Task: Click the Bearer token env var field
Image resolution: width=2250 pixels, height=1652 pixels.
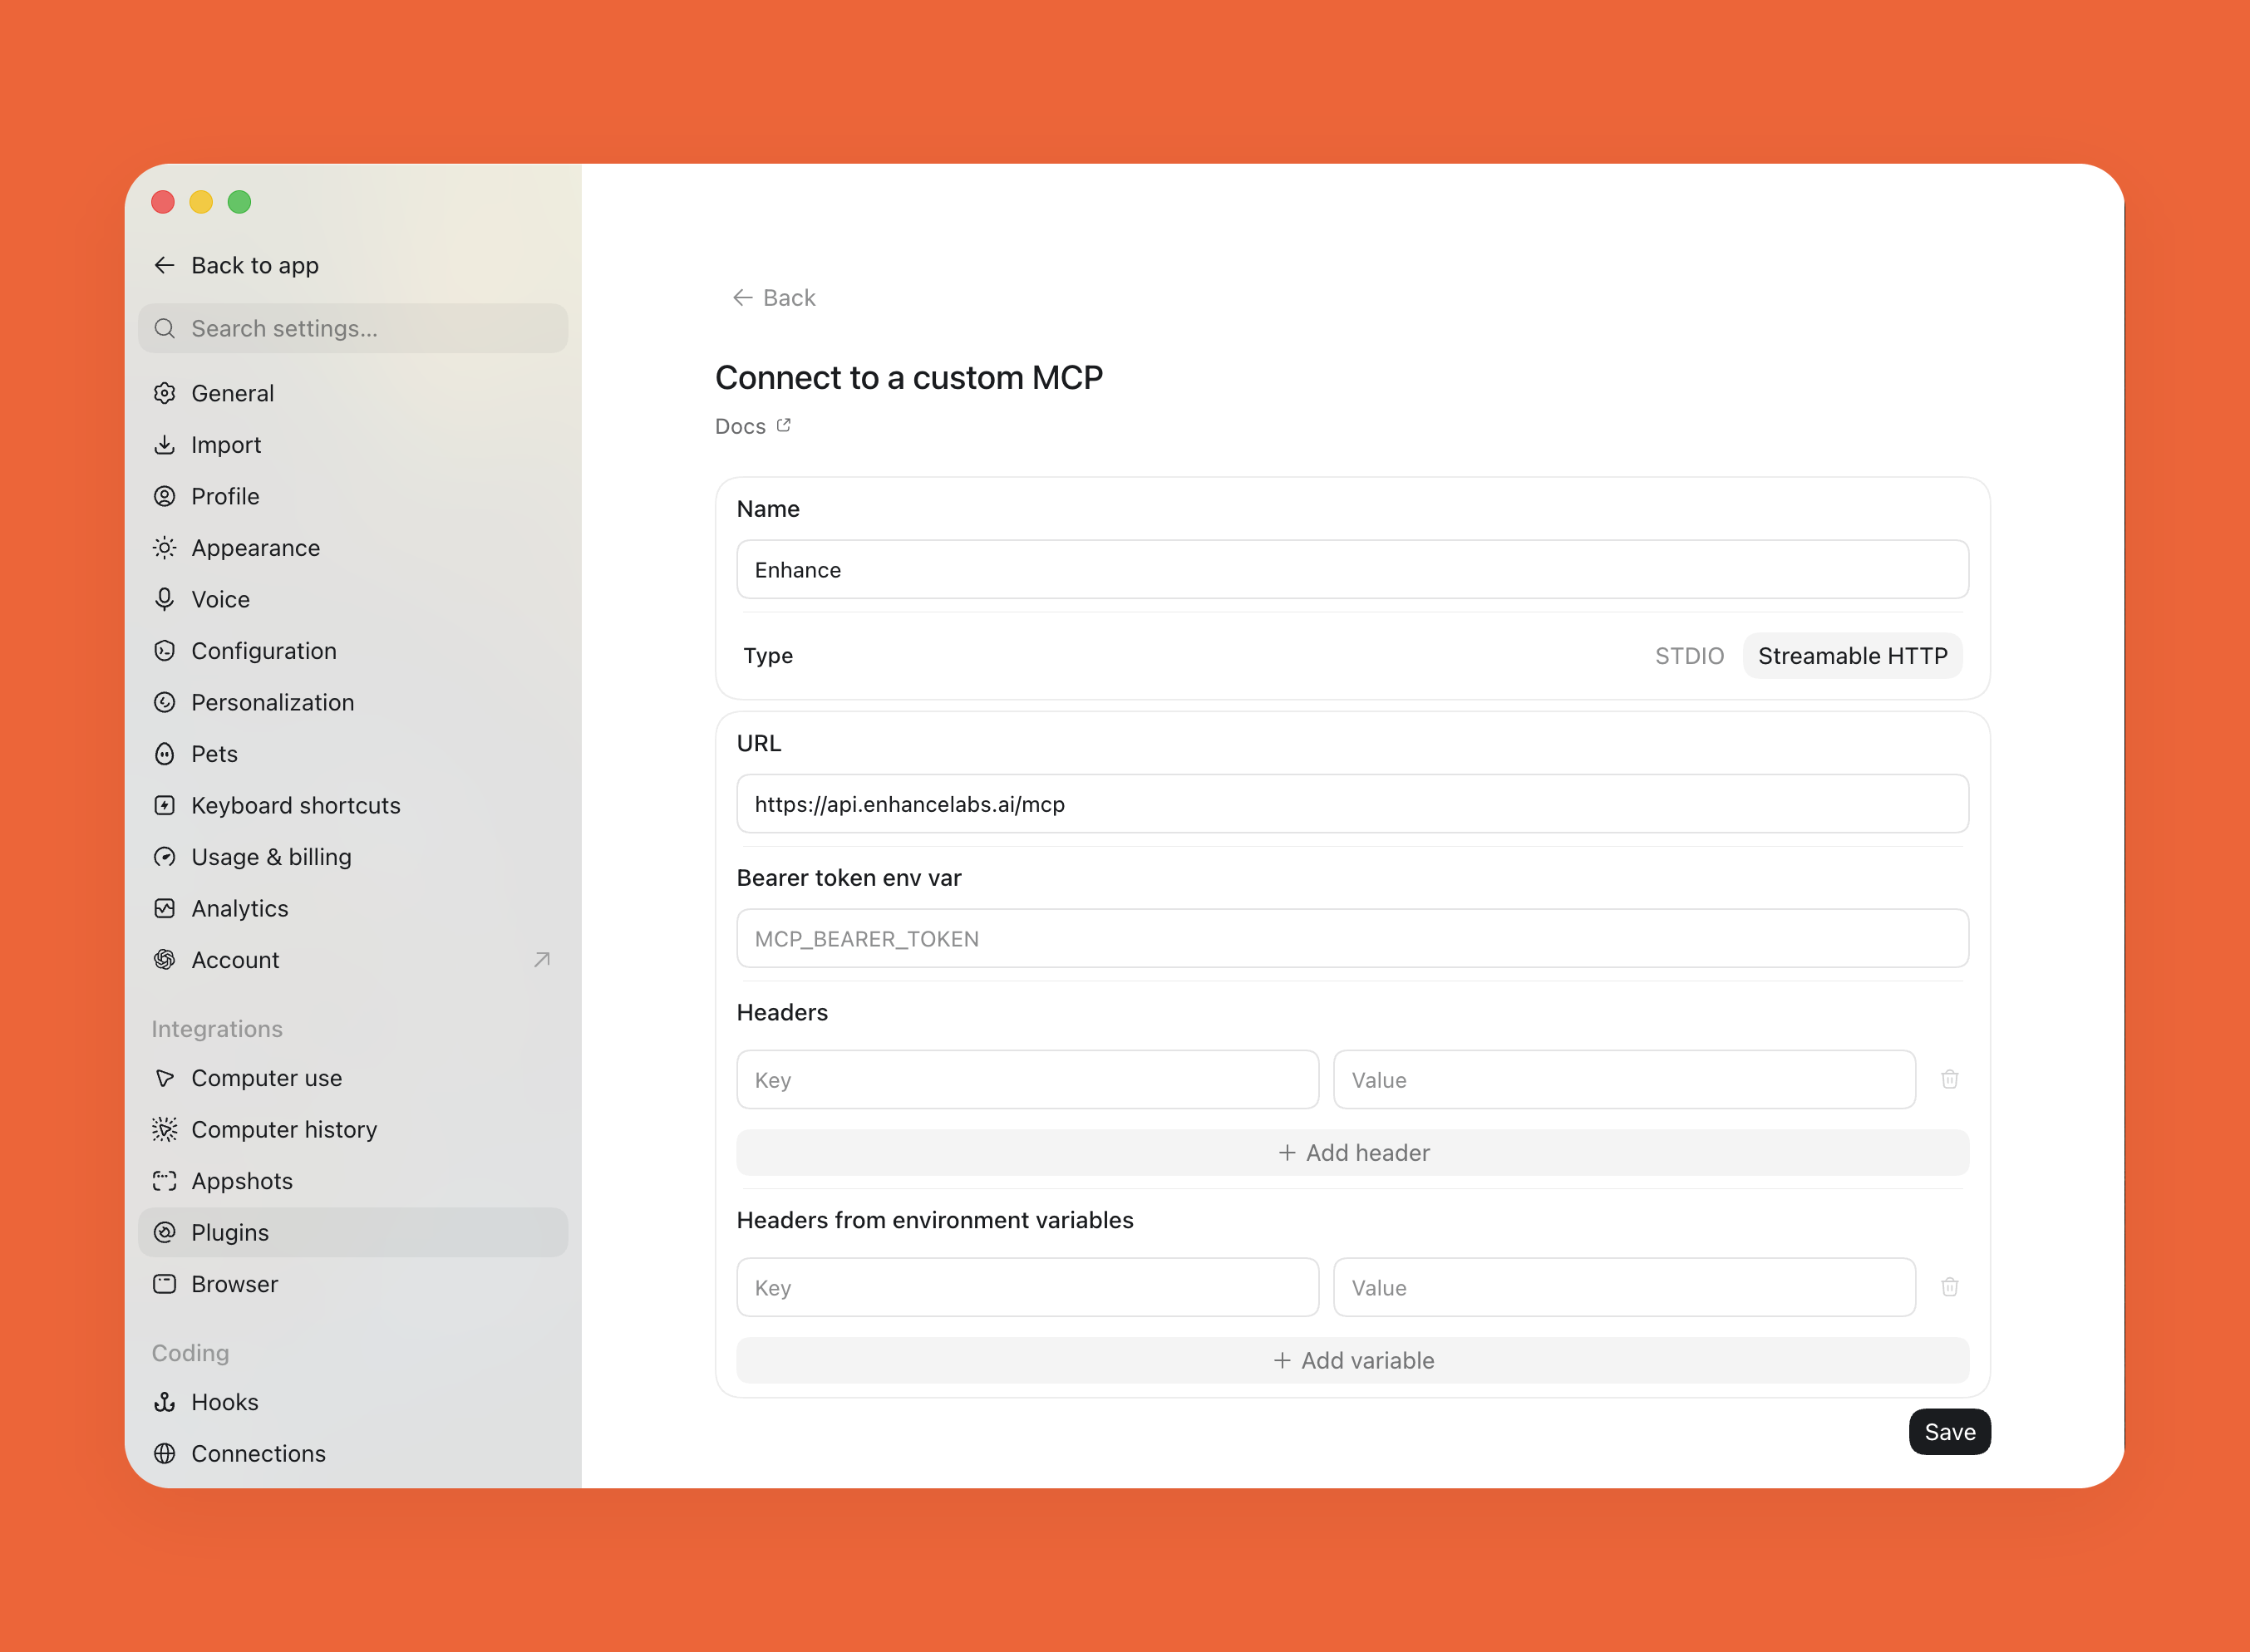Action: 1352,939
